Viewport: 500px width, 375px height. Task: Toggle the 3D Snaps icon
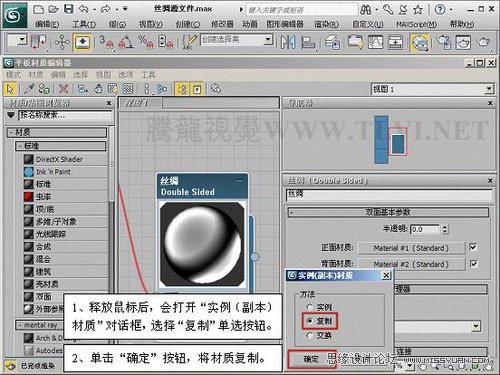(107, 42)
